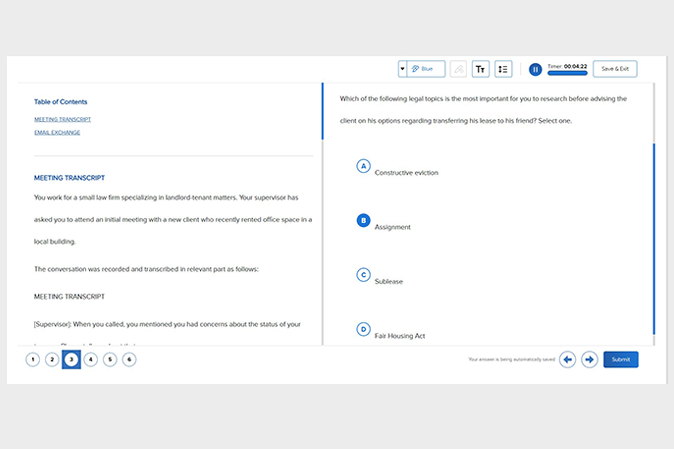This screenshot has width=674, height=449.
Task: Choose option B Assignment
Action: 364,220
